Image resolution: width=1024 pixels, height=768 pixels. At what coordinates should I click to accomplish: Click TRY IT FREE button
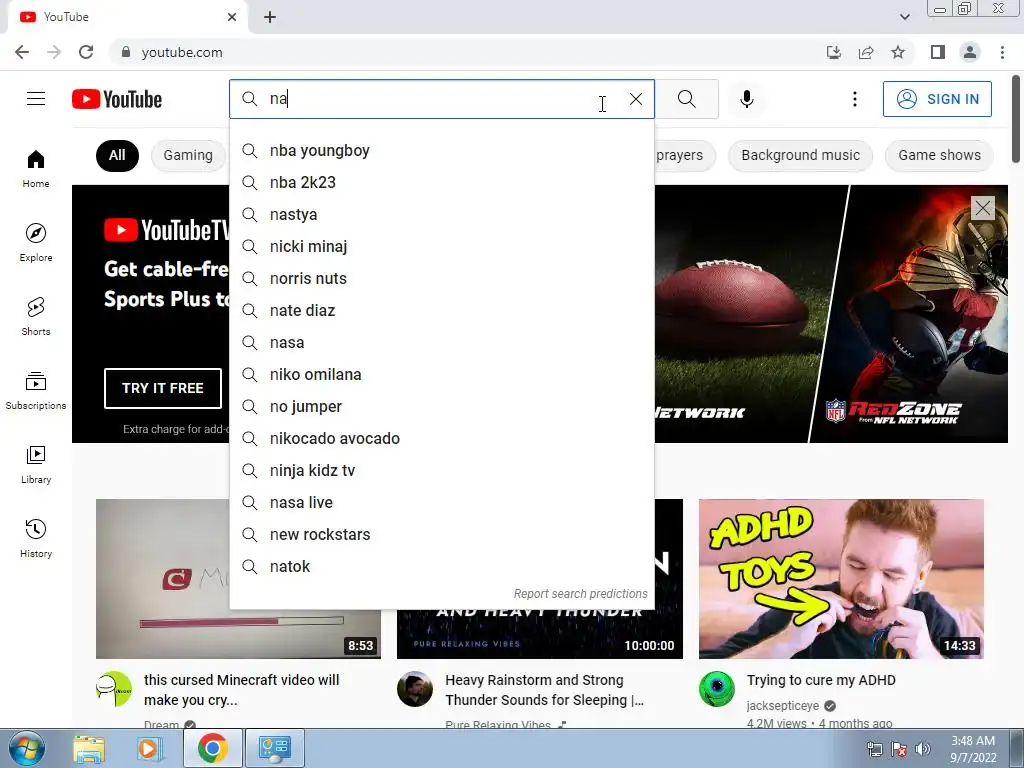[x=163, y=388]
